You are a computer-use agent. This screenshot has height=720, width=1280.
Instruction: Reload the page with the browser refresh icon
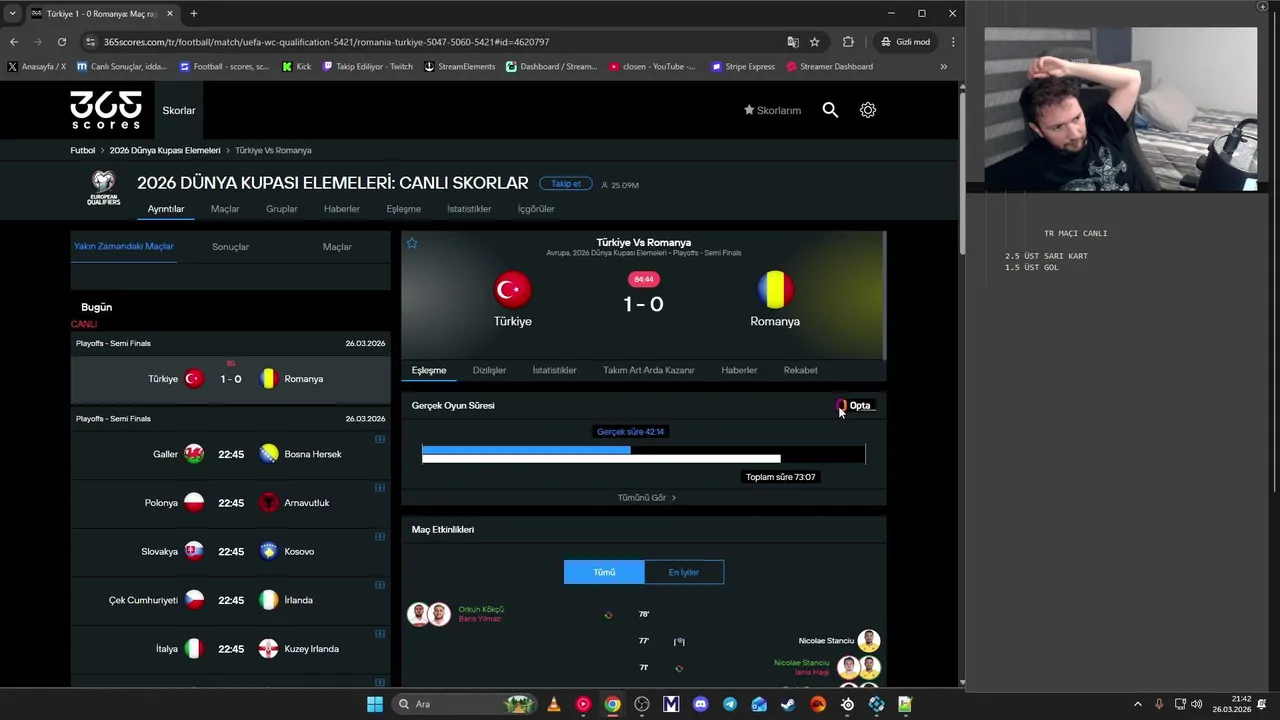(x=62, y=42)
